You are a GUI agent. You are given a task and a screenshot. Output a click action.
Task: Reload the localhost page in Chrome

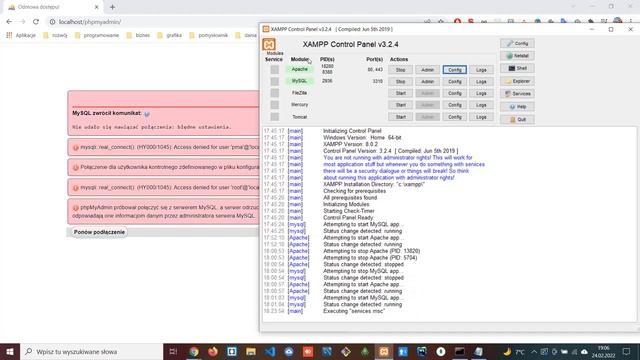coord(36,22)
